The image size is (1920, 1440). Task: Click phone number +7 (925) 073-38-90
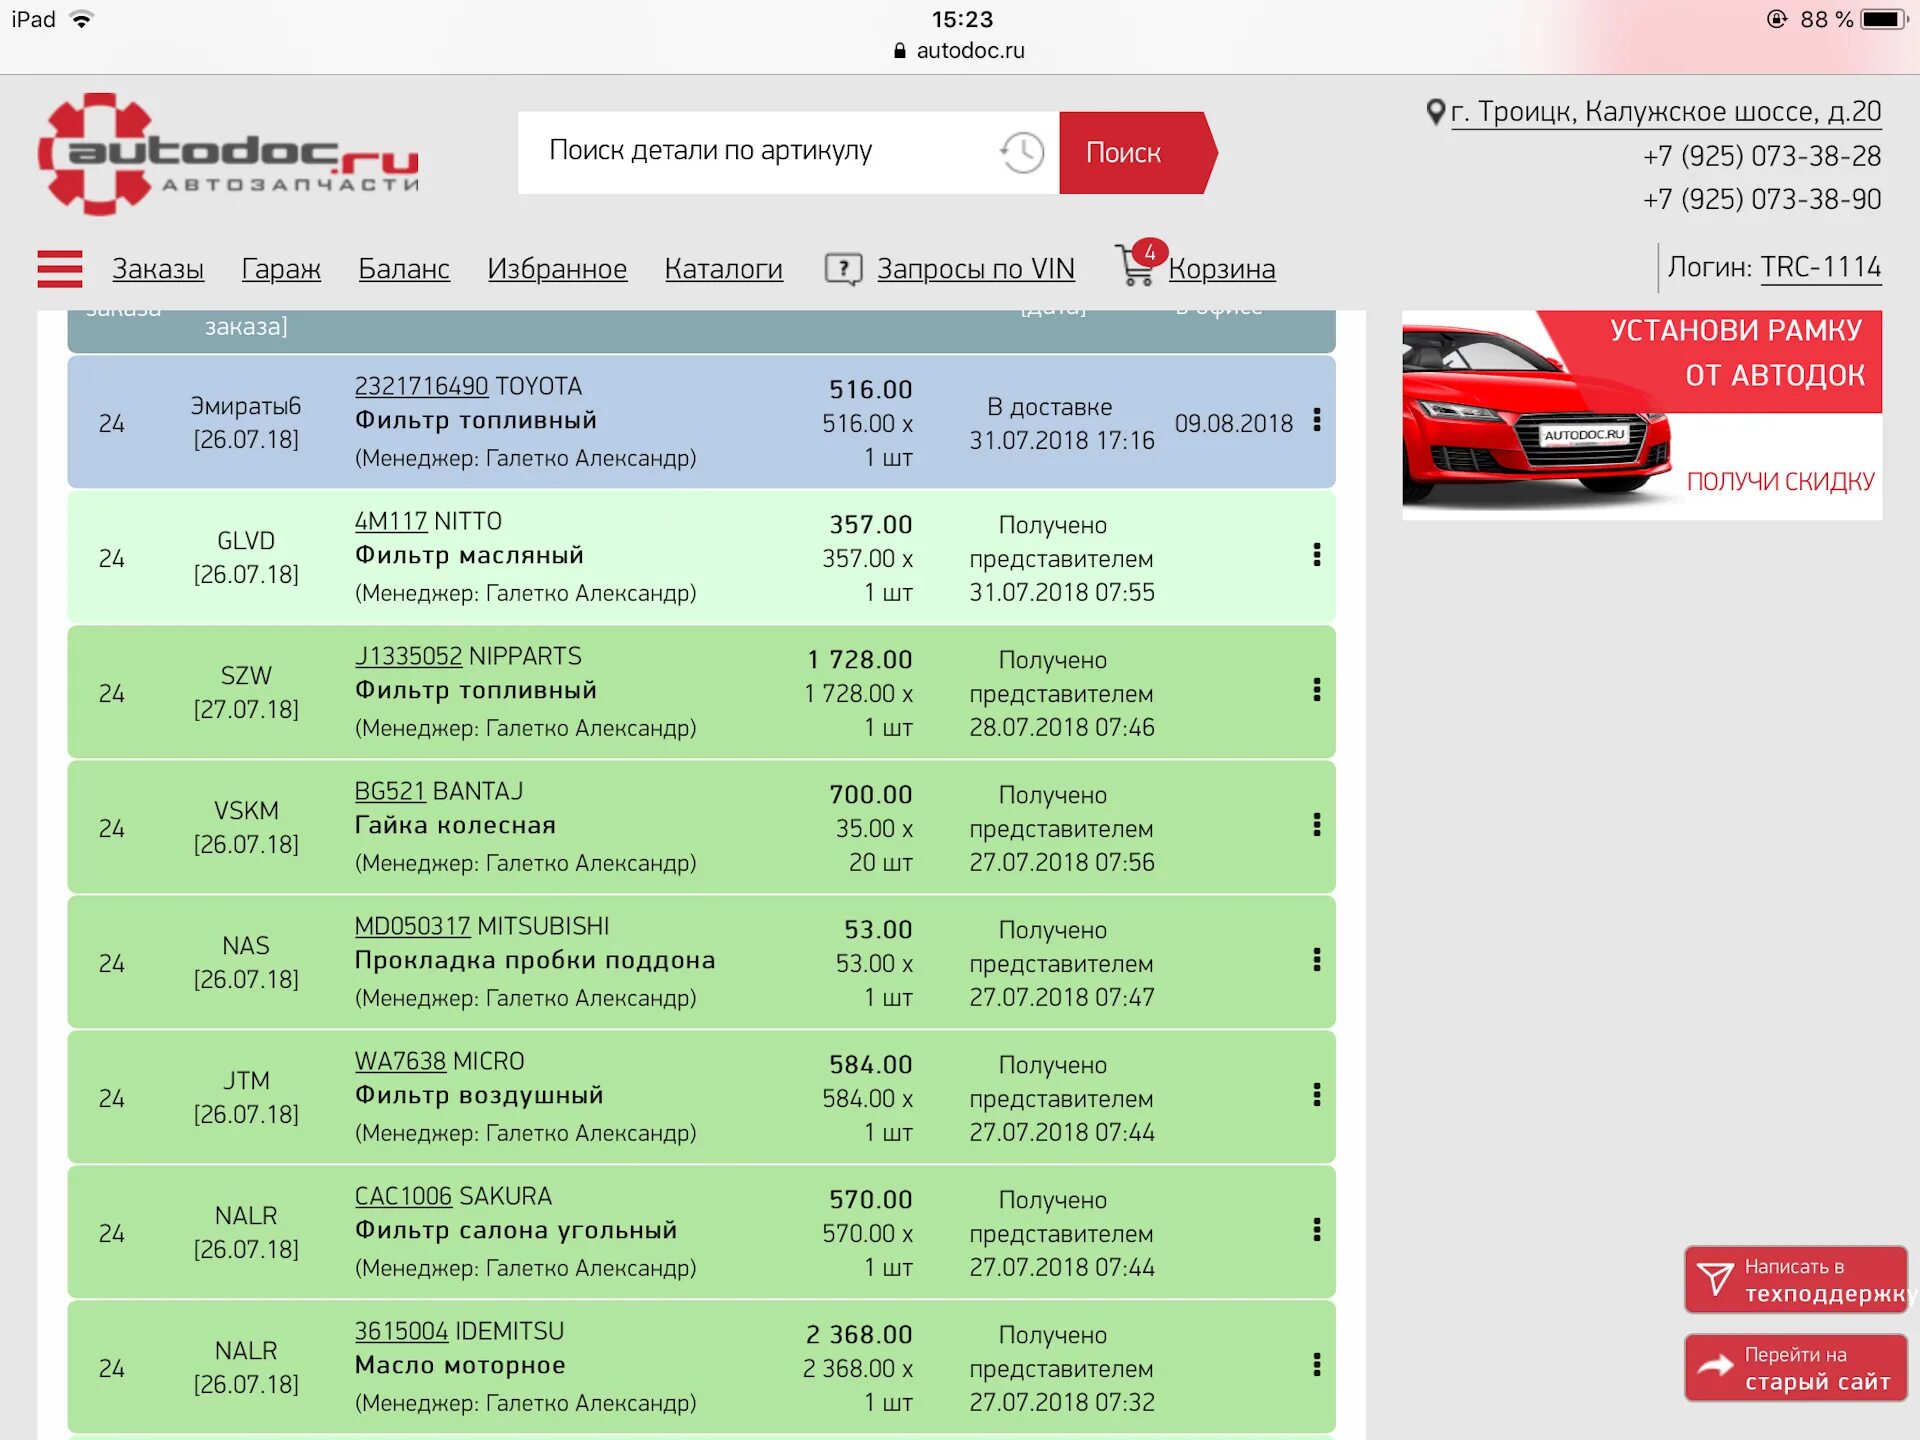tap(1762, 199)
